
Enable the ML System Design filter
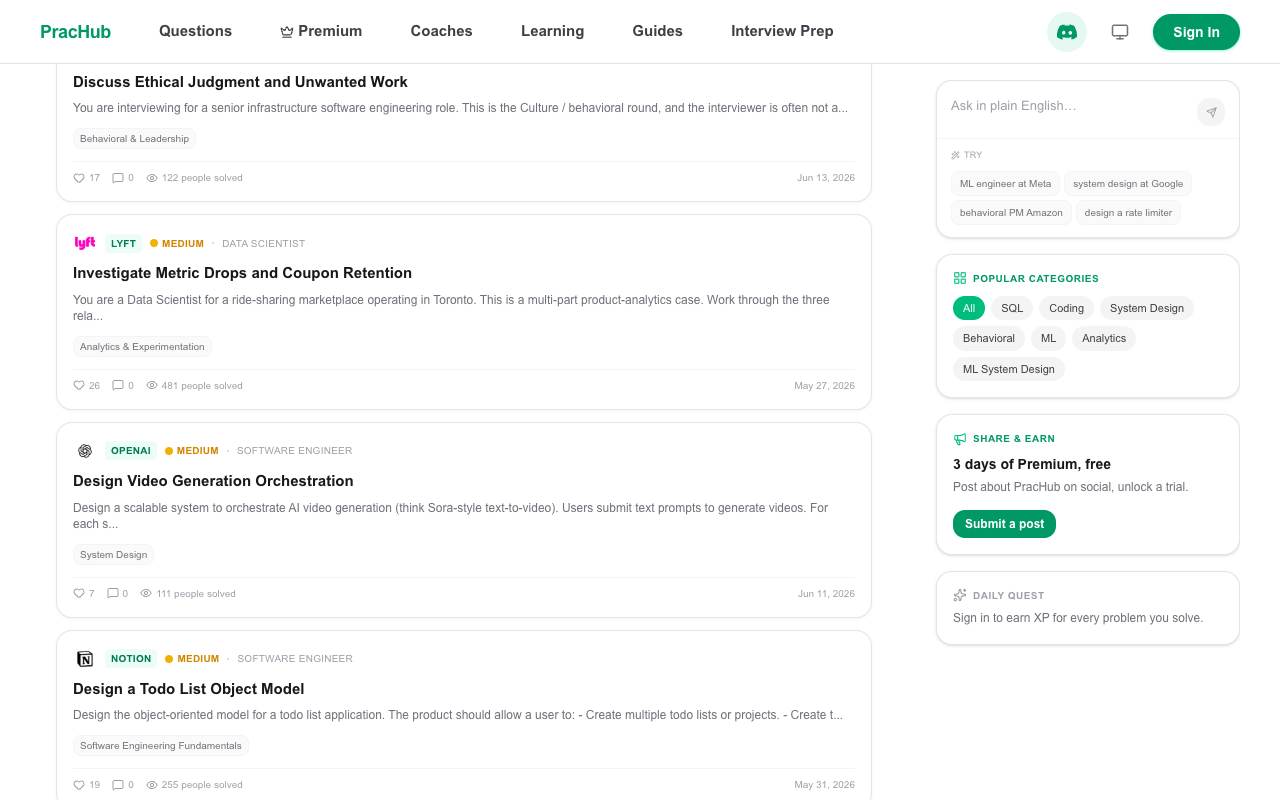[x=1009, y=369]
